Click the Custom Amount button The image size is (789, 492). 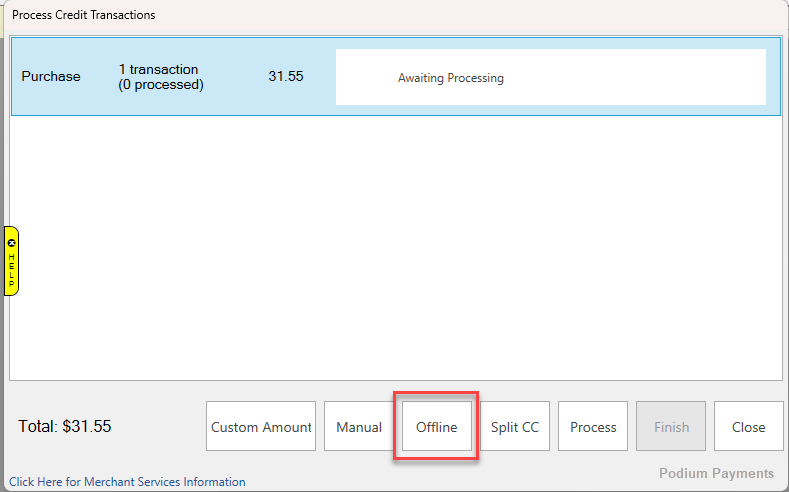tap(261, 427)
